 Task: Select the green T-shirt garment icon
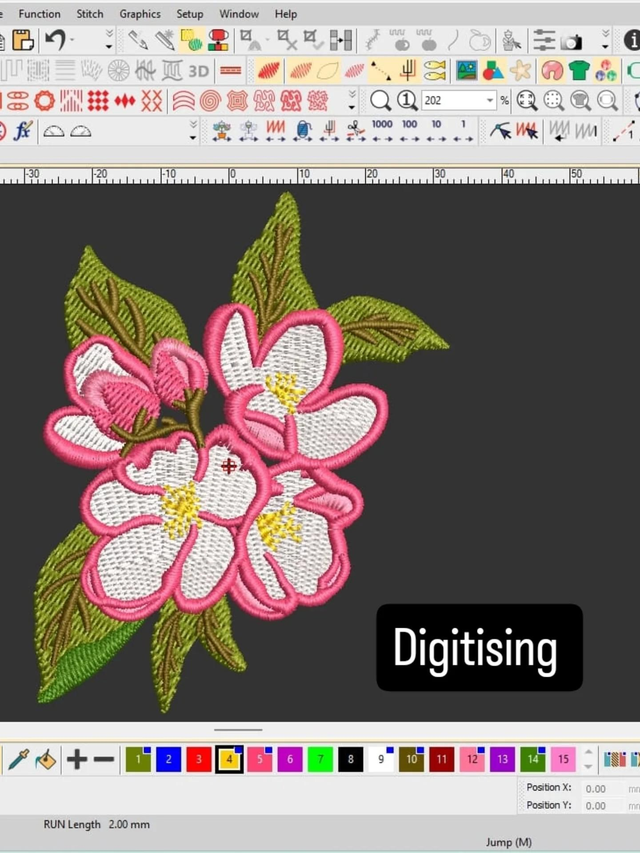[579, 71]
